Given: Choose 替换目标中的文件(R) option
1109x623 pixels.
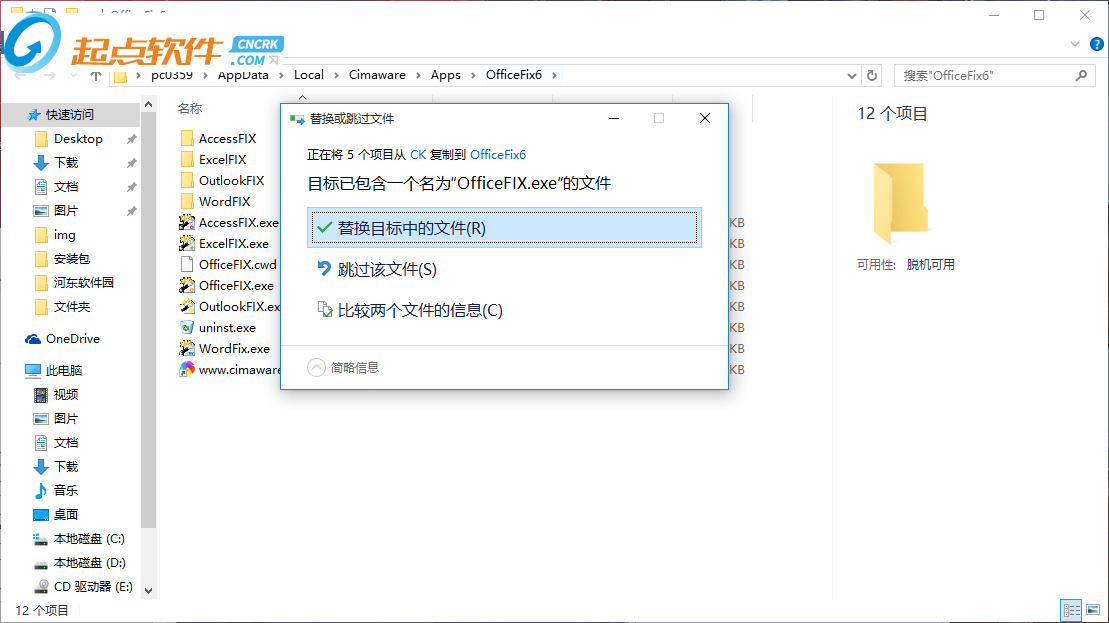Looking at the screenshot, I should (504, 228).
